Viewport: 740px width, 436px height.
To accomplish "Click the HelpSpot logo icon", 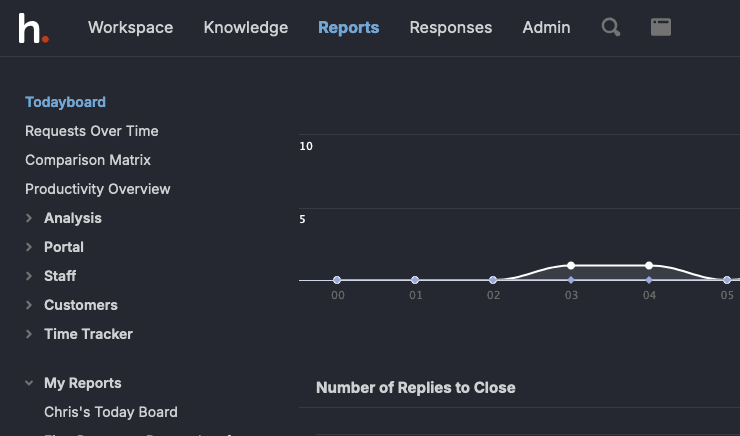I will click(x=33, y=28).
